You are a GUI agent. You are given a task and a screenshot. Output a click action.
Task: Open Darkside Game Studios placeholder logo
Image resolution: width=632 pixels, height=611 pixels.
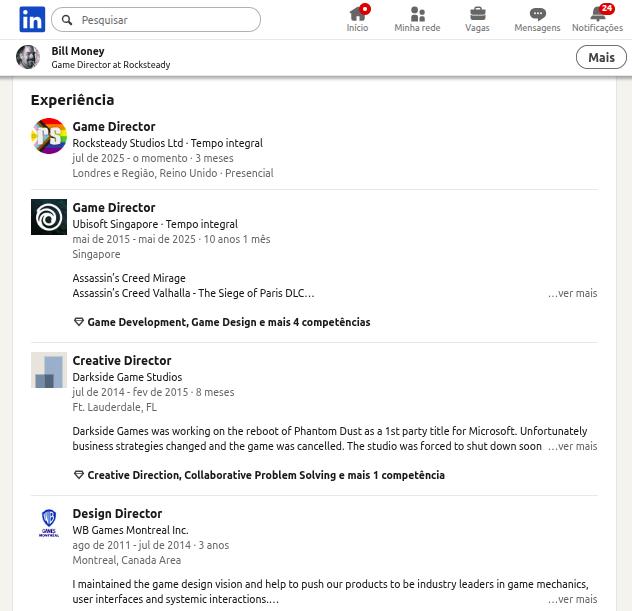(x=49, y=370)
